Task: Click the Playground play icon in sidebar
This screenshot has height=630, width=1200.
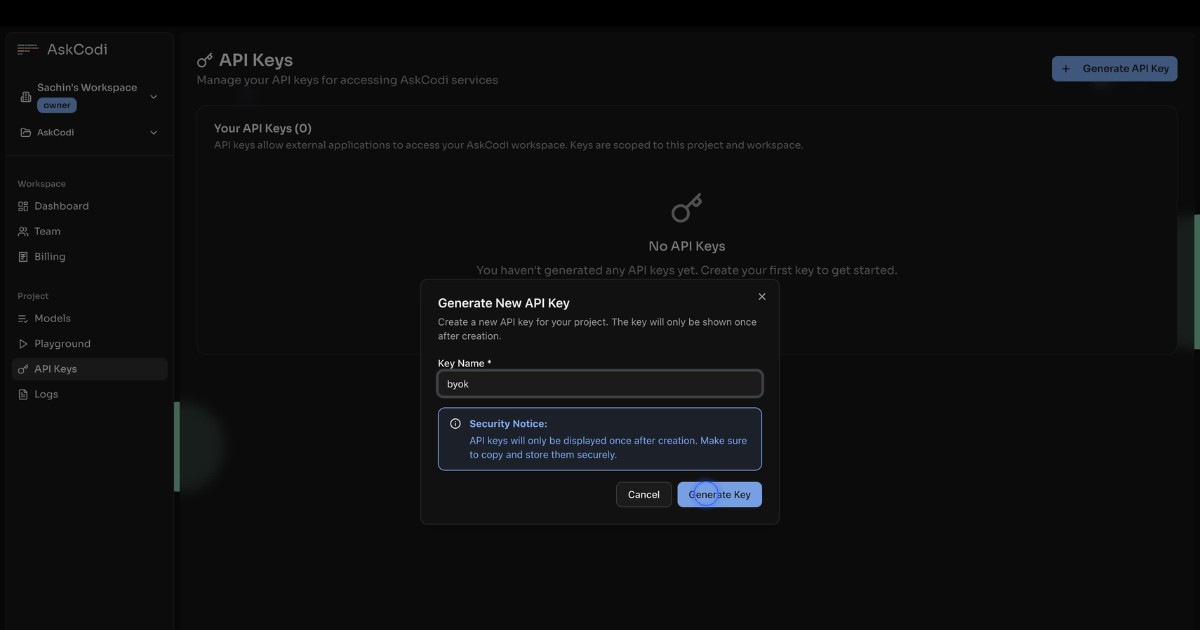Action: [x=24, y=344]
